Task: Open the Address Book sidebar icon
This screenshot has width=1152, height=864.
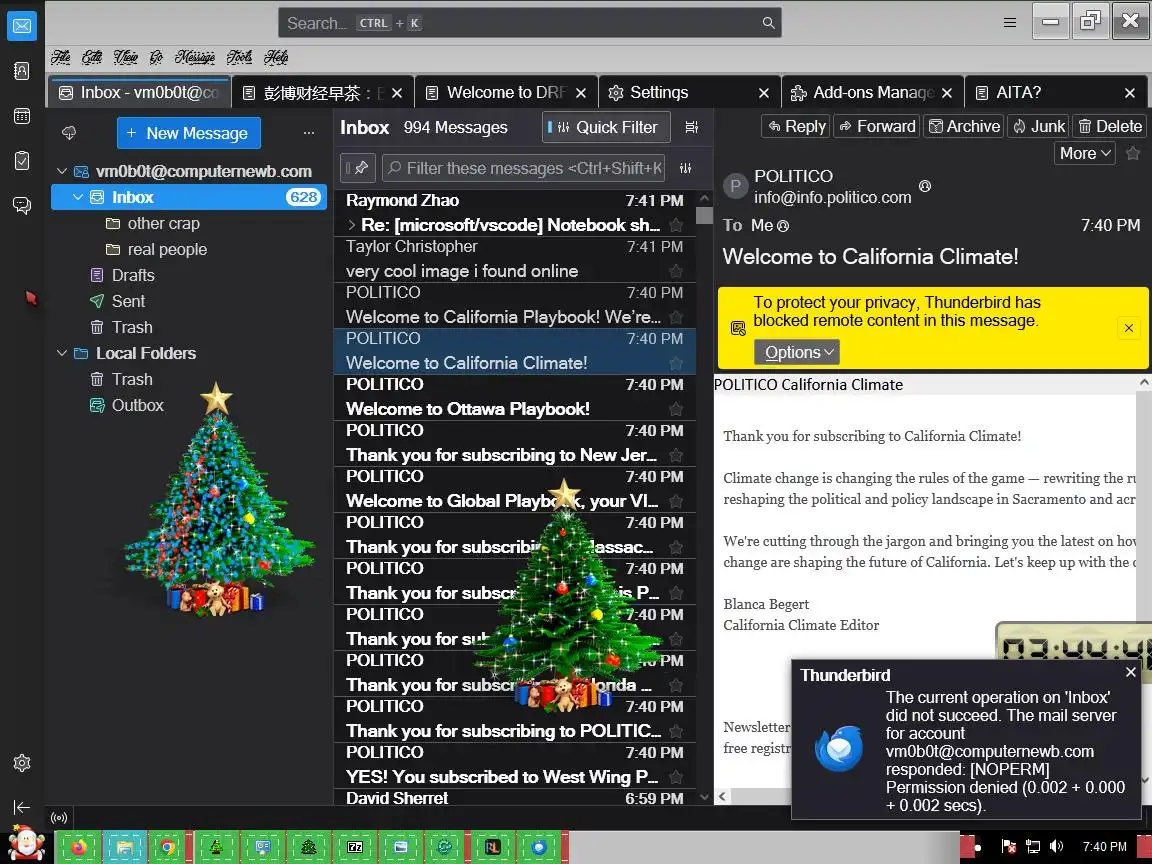Action: 22,71
